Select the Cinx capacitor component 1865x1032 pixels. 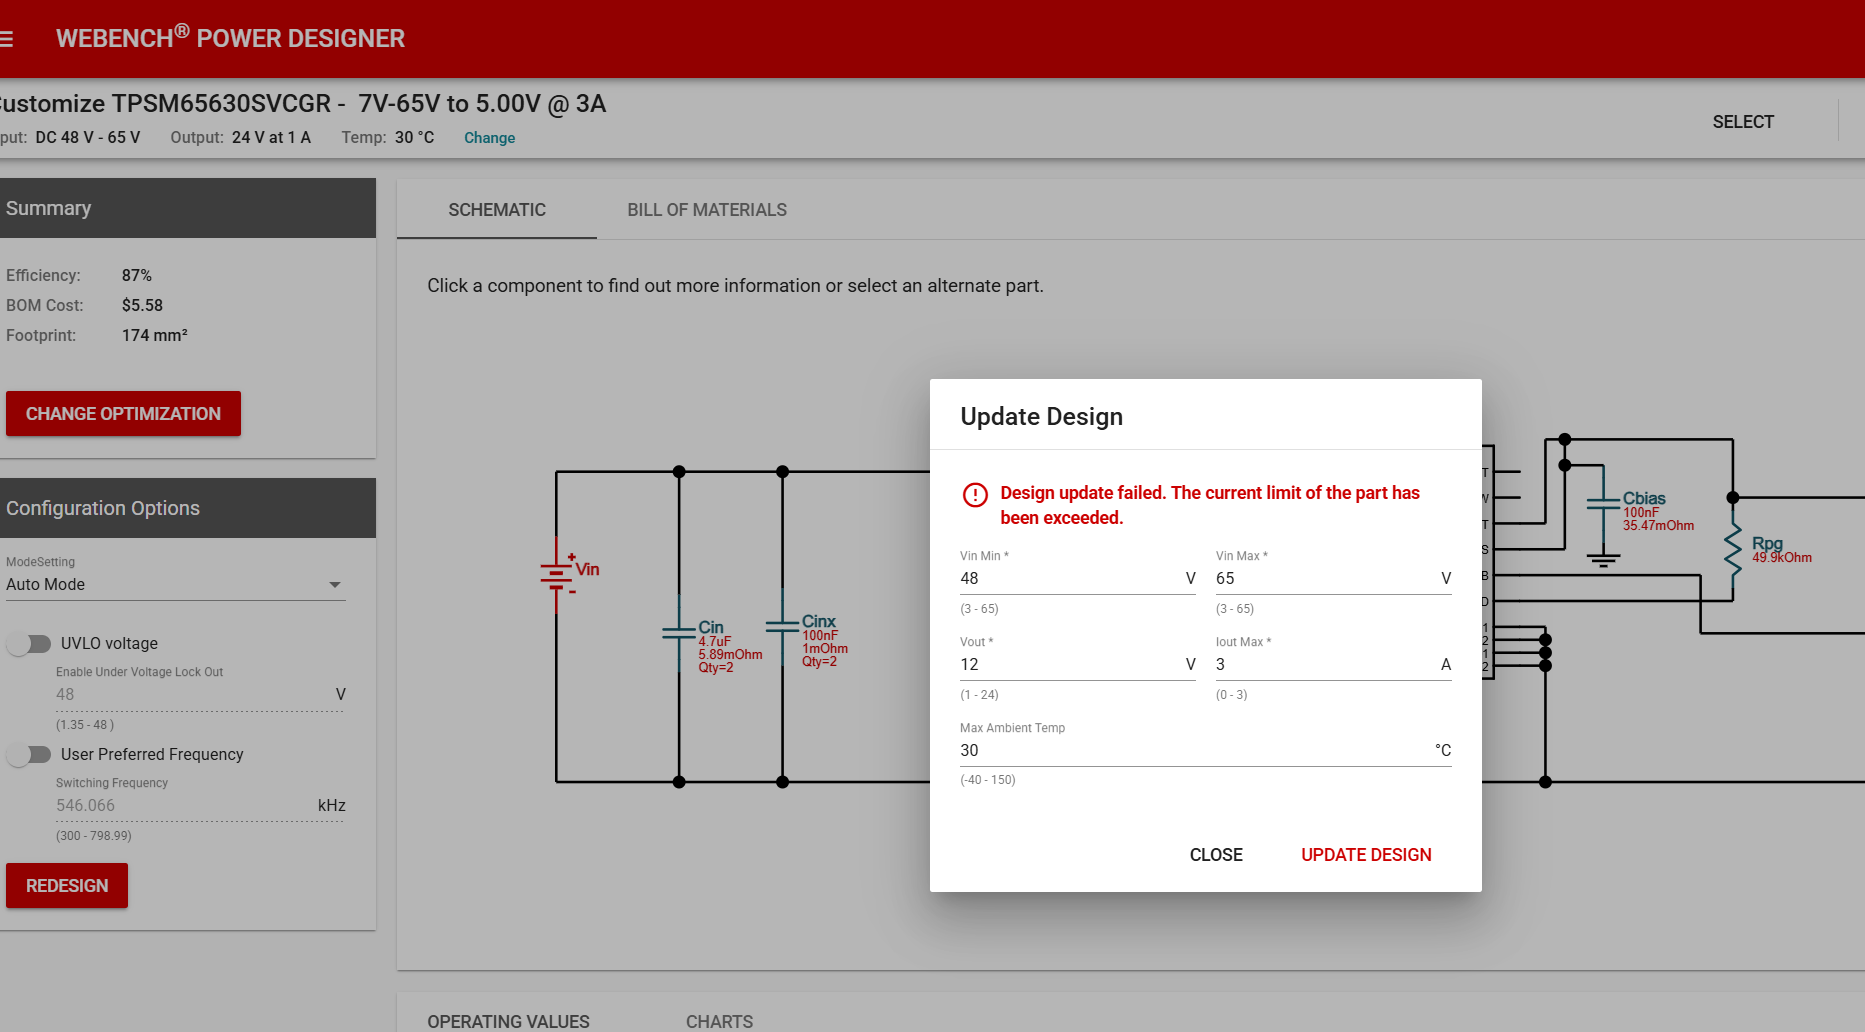pos(782,627)
